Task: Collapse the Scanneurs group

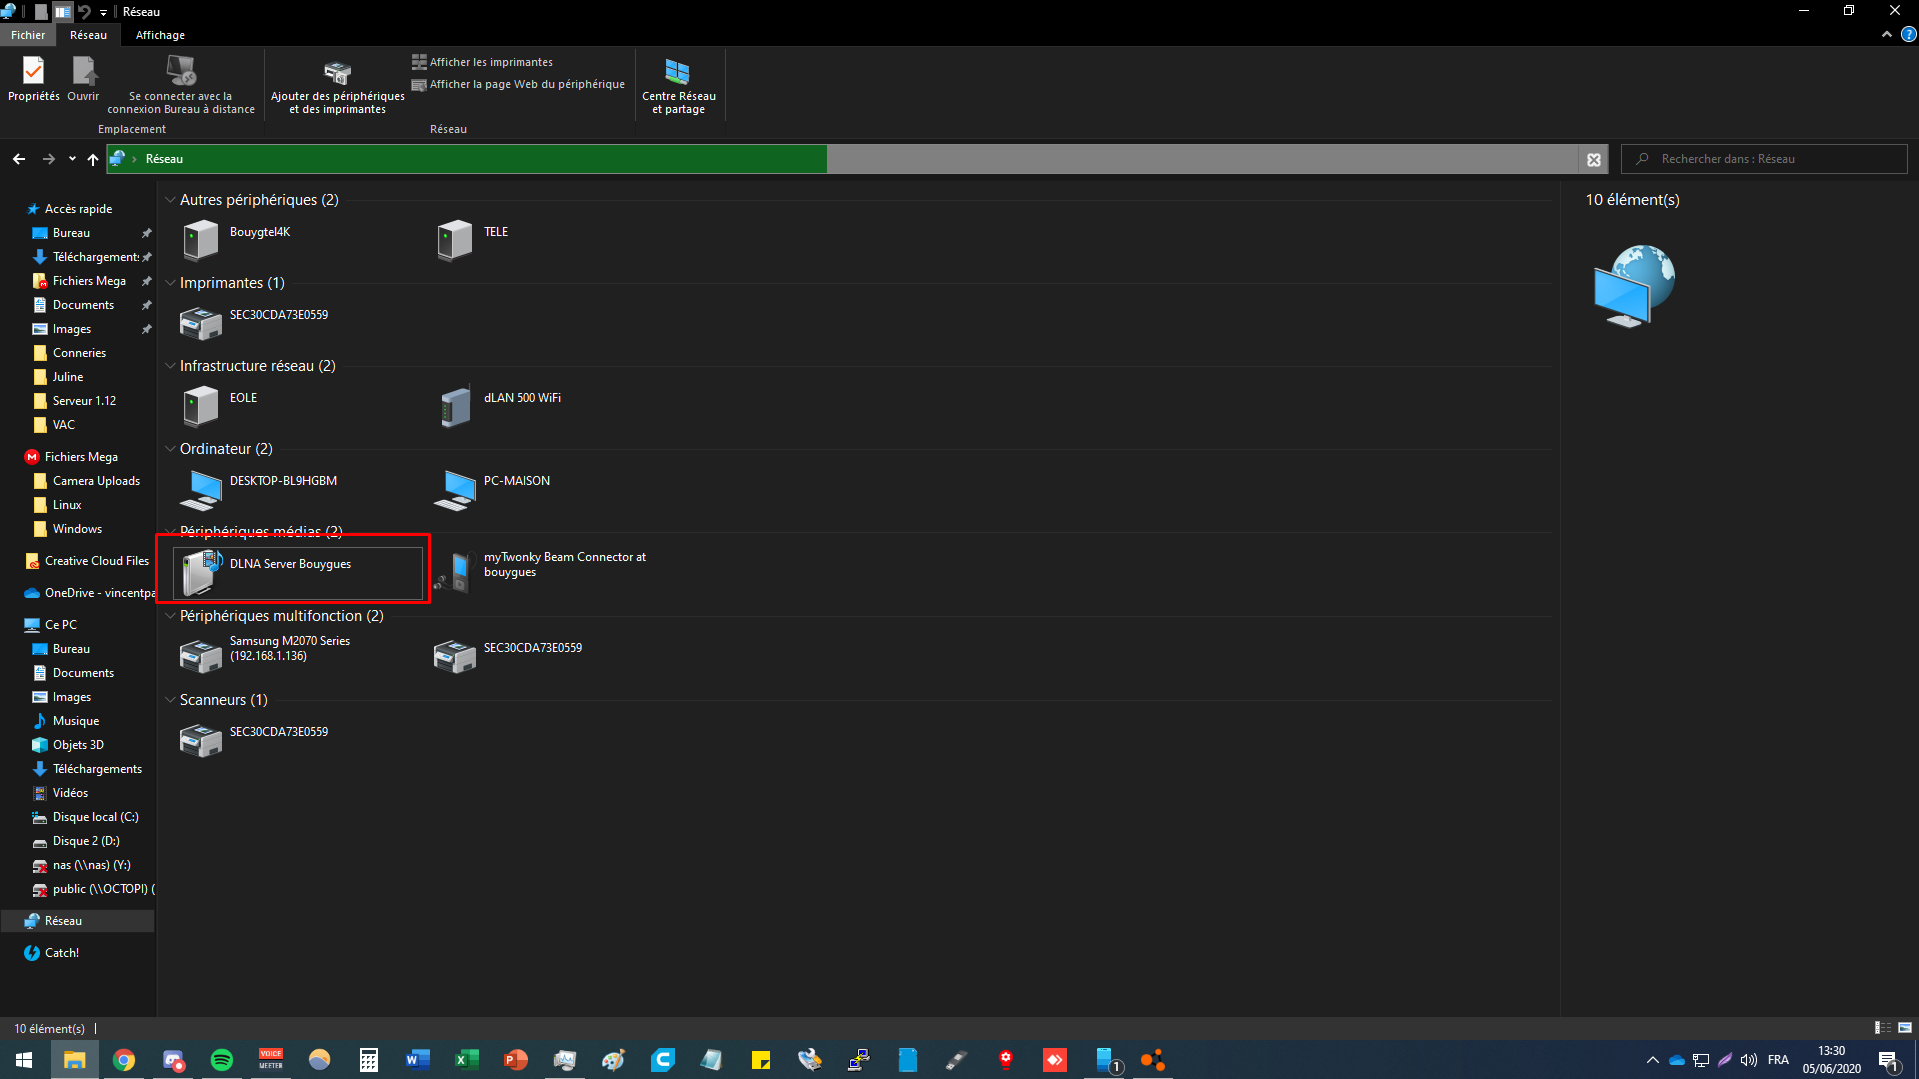Action: 170,700
